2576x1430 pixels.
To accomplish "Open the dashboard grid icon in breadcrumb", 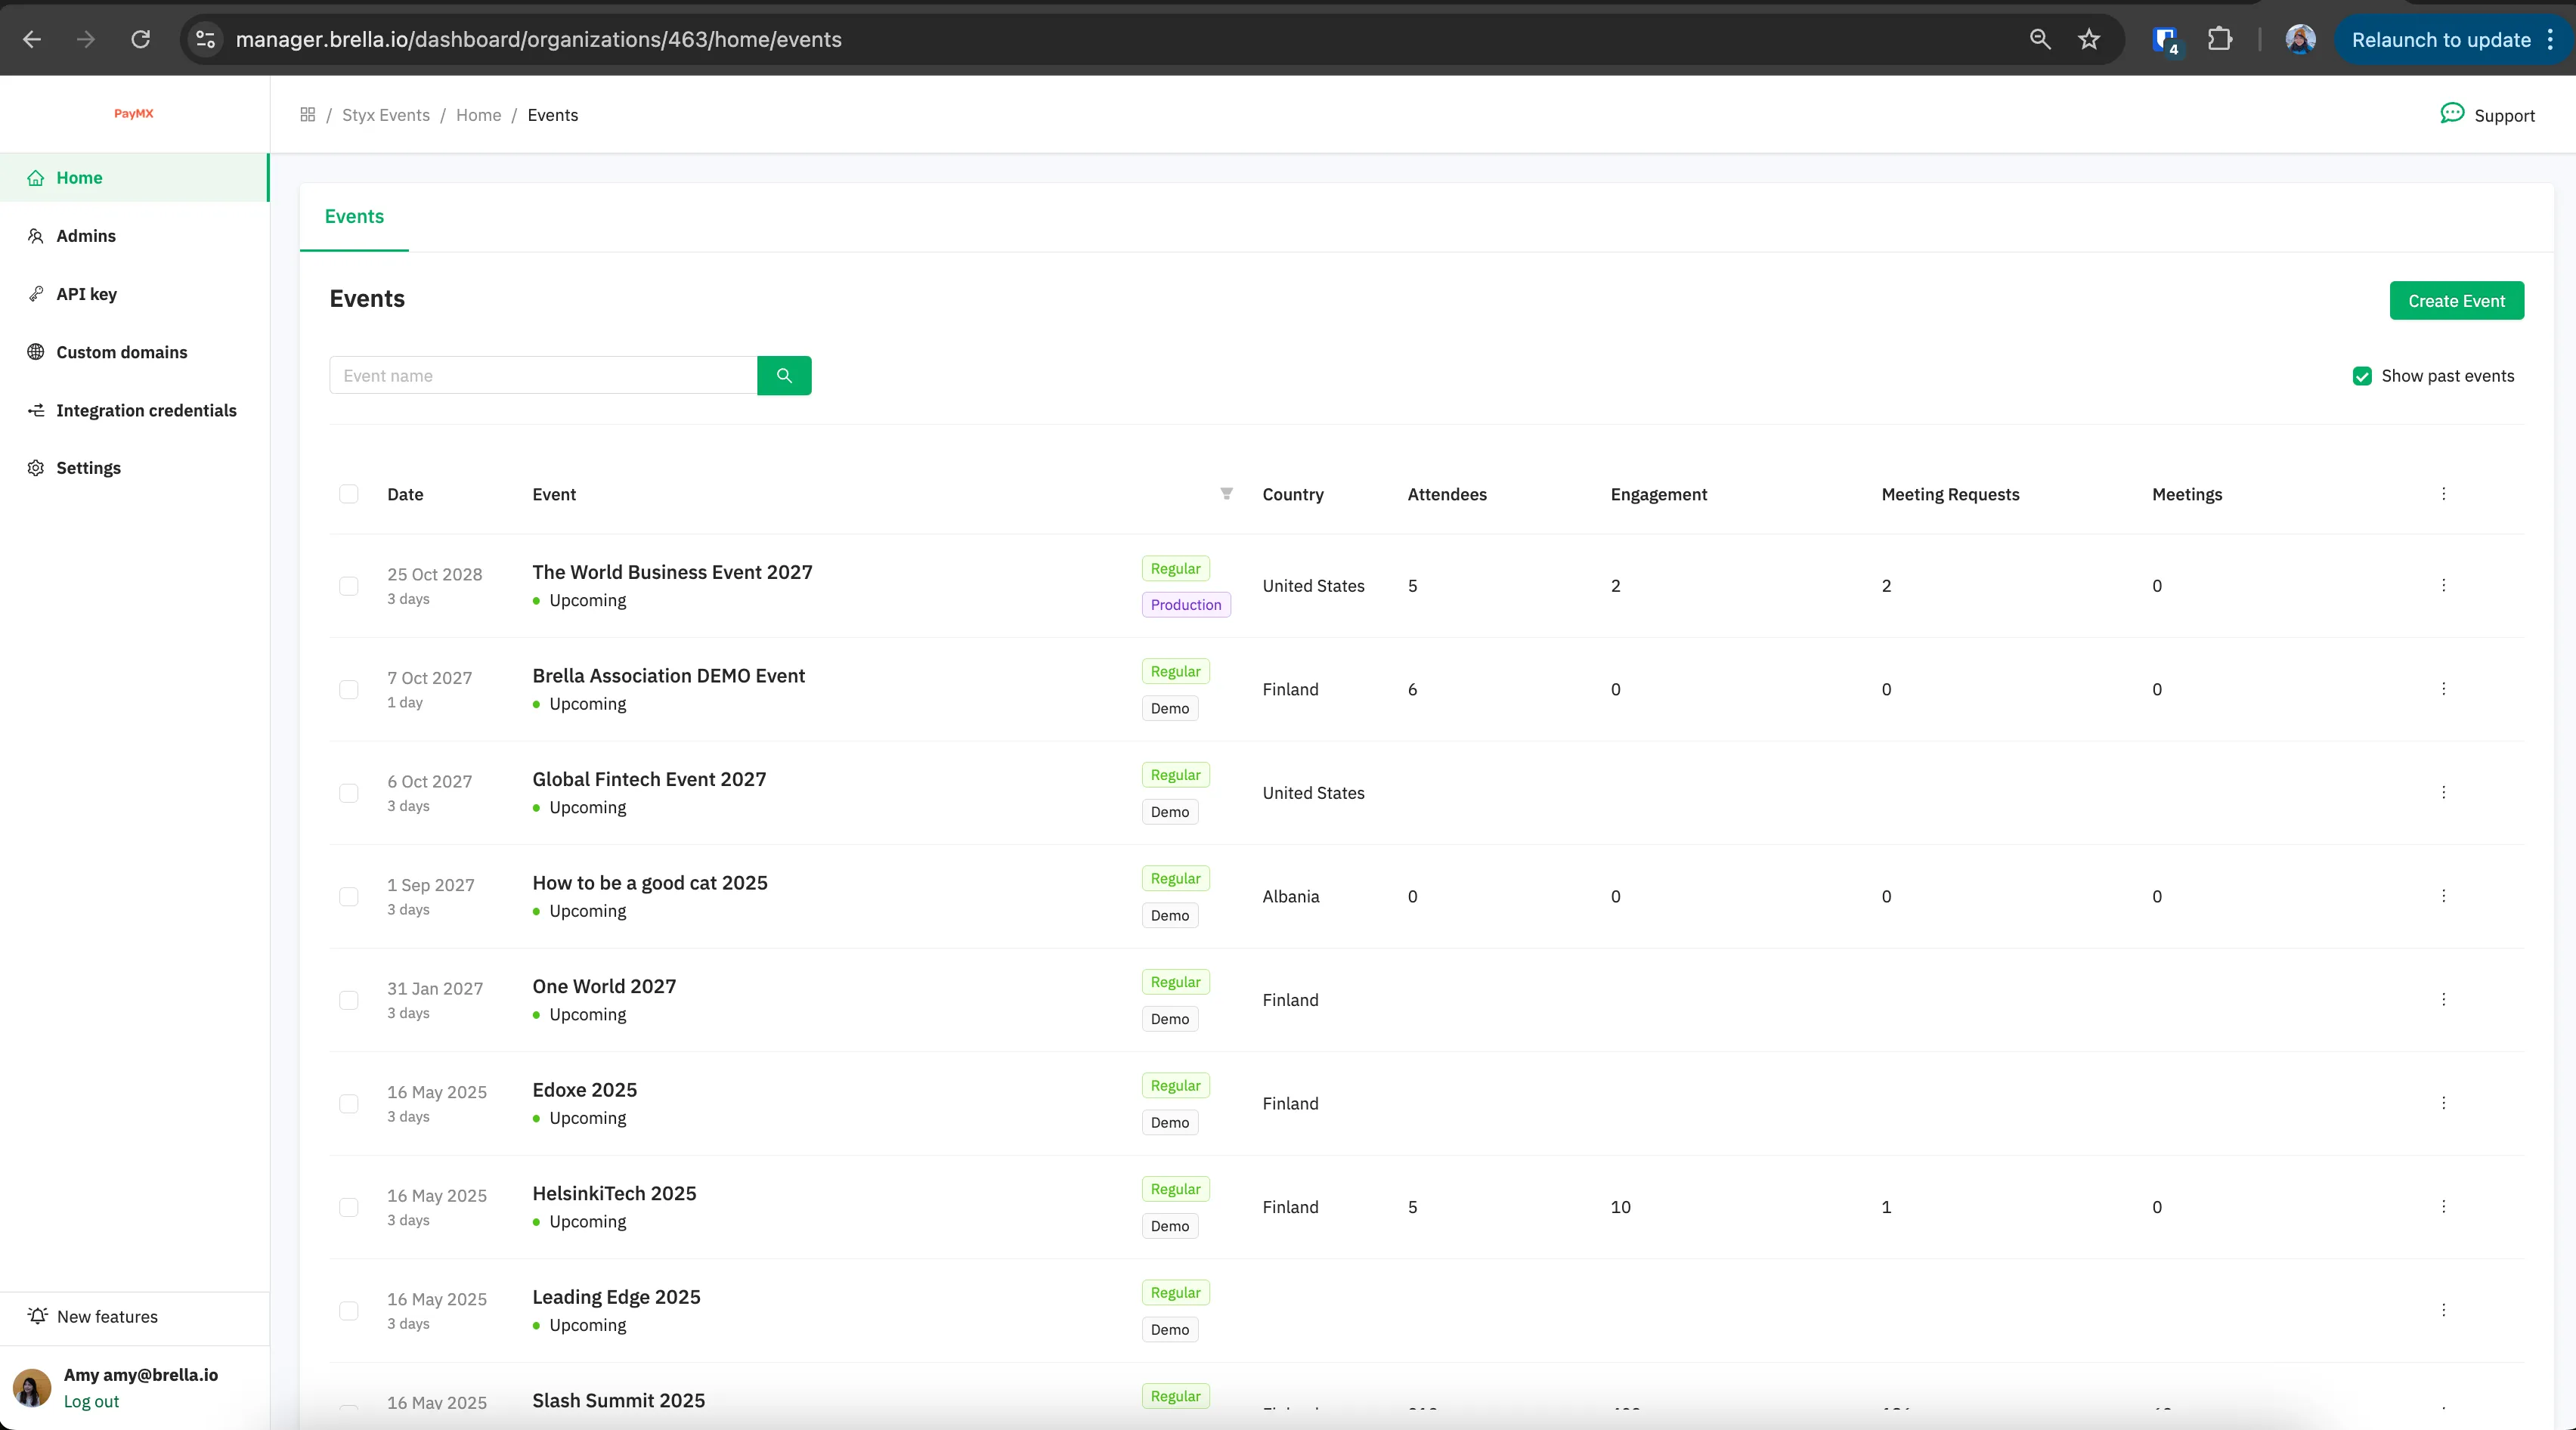I will pyautogui.click(x=308, y=115).
